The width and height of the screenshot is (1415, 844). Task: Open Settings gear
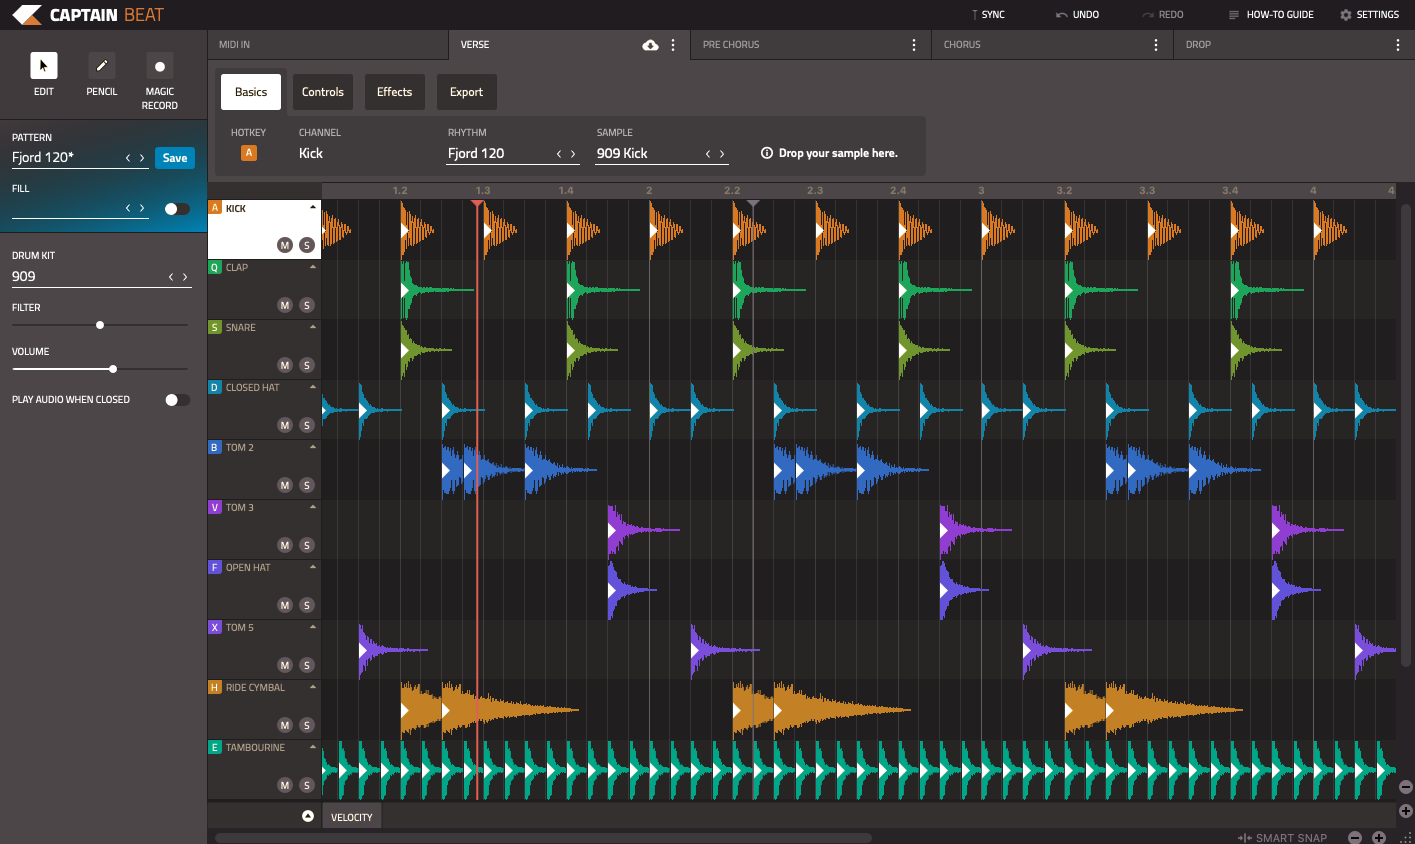(1345, 15)
